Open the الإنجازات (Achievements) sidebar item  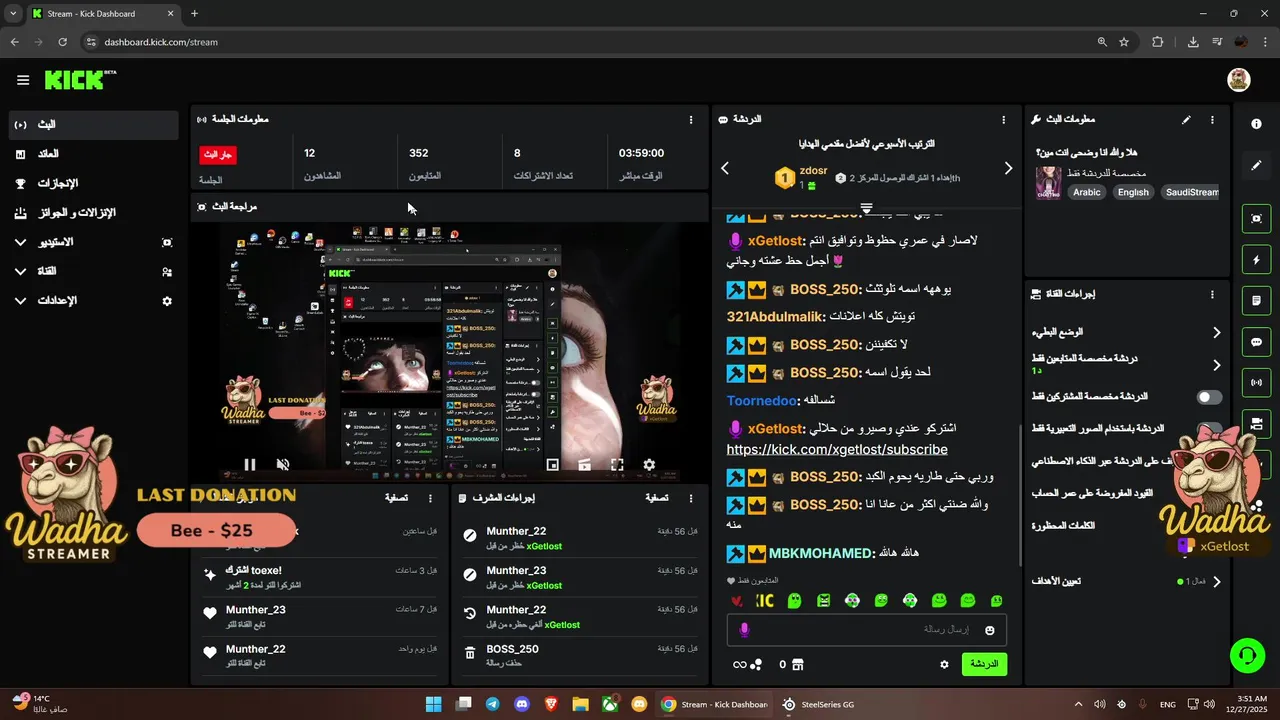click(95, 183)
